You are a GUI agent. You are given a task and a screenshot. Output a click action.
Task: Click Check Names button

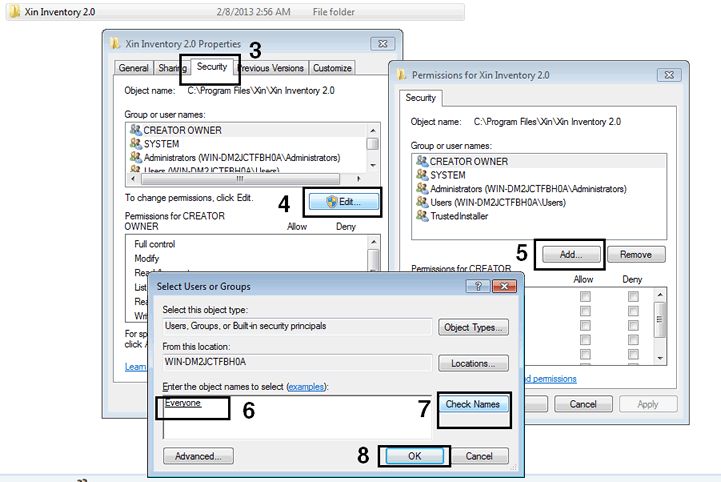(x=473, y=404)
